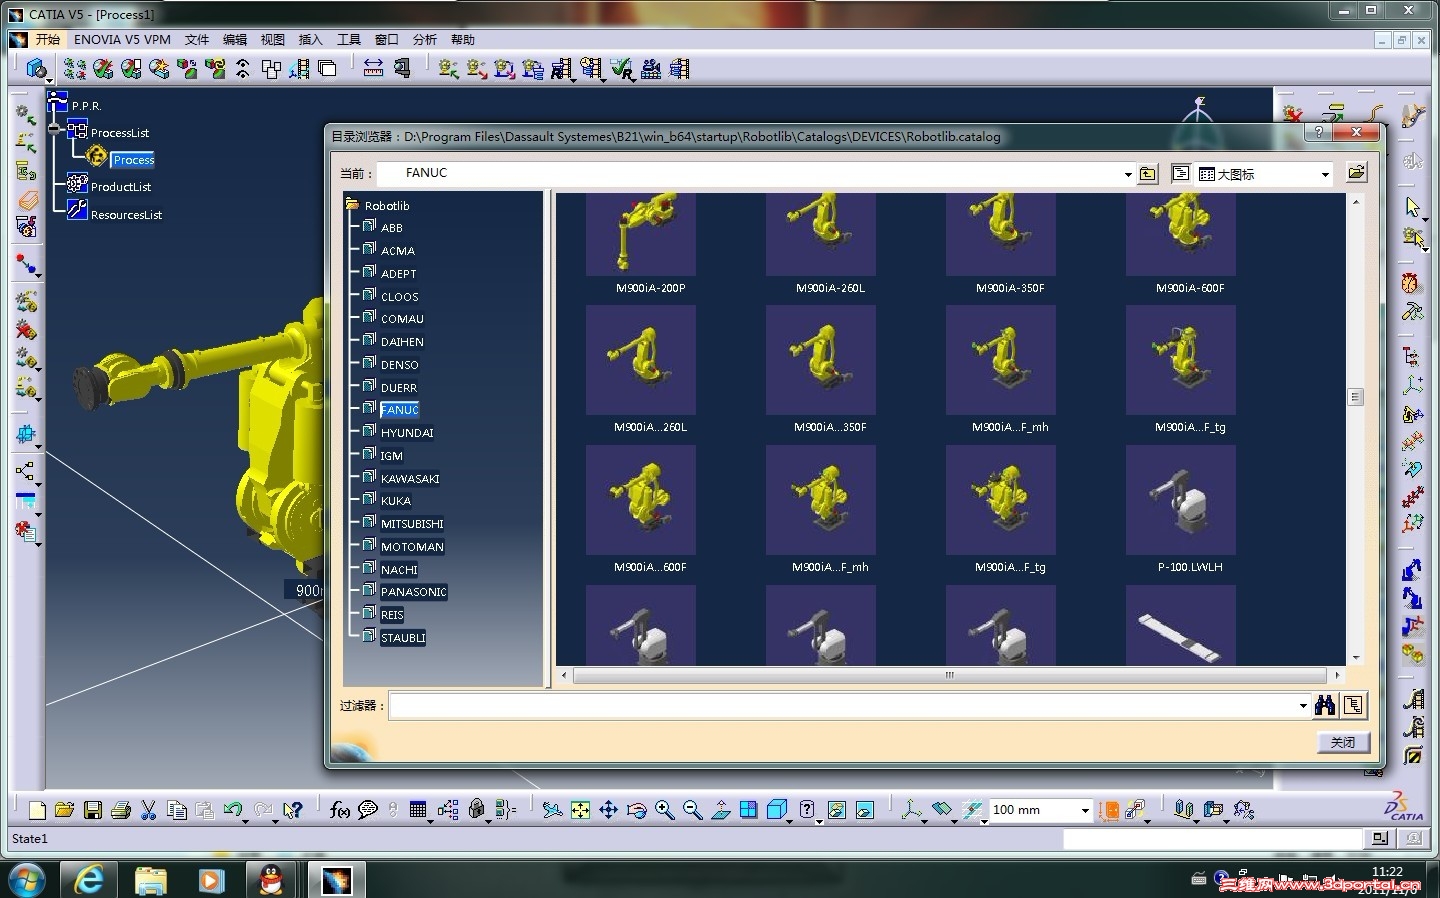1440x898 pixels.
Task: Open Internet Explorer from the taskbar
Action: click(x=89, y=880)
